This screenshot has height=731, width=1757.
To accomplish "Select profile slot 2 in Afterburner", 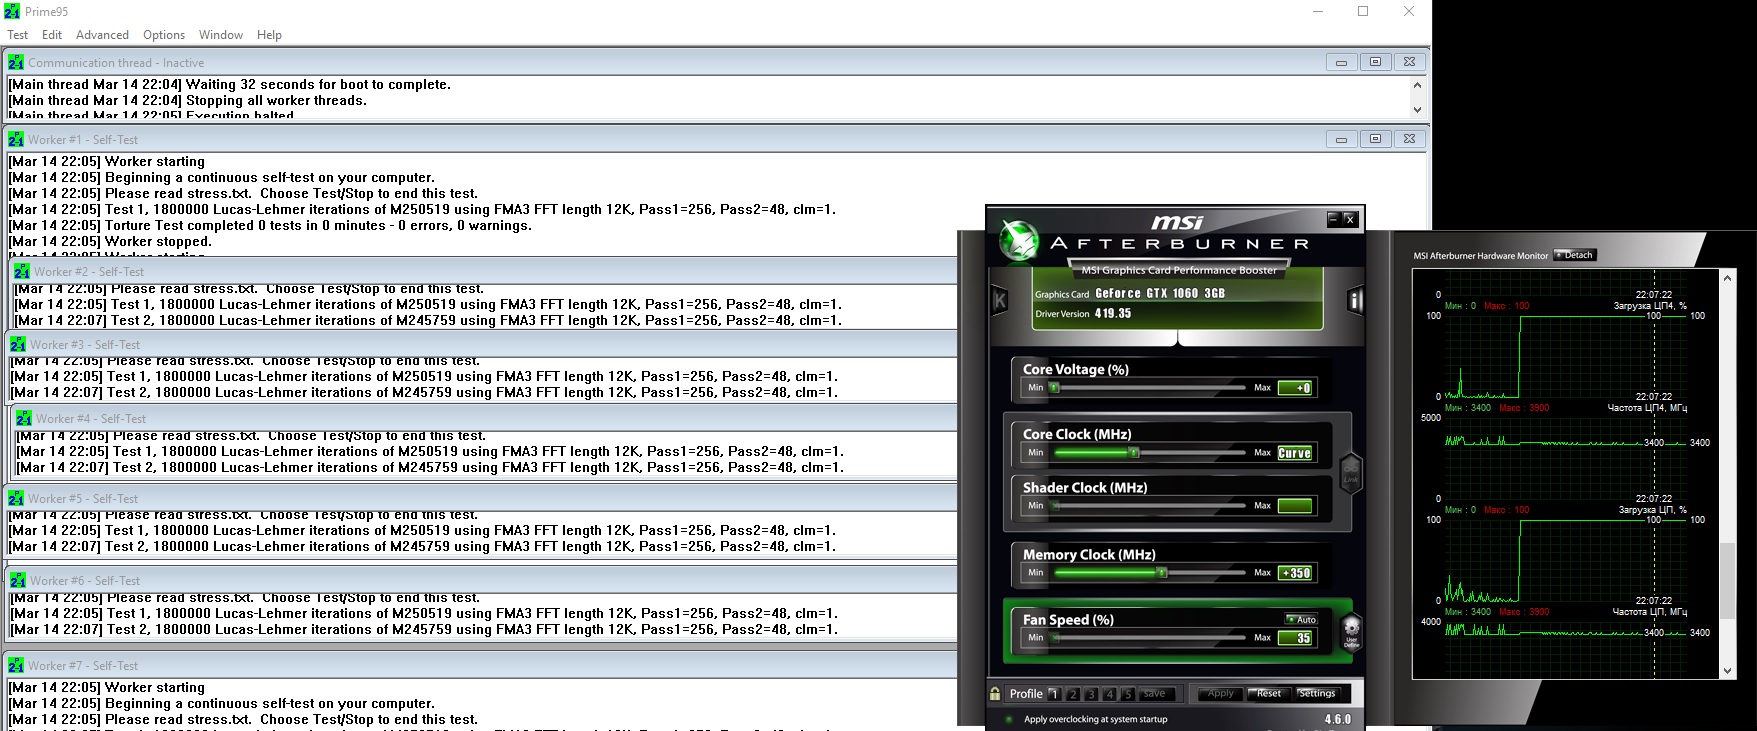I will 1073,693.
